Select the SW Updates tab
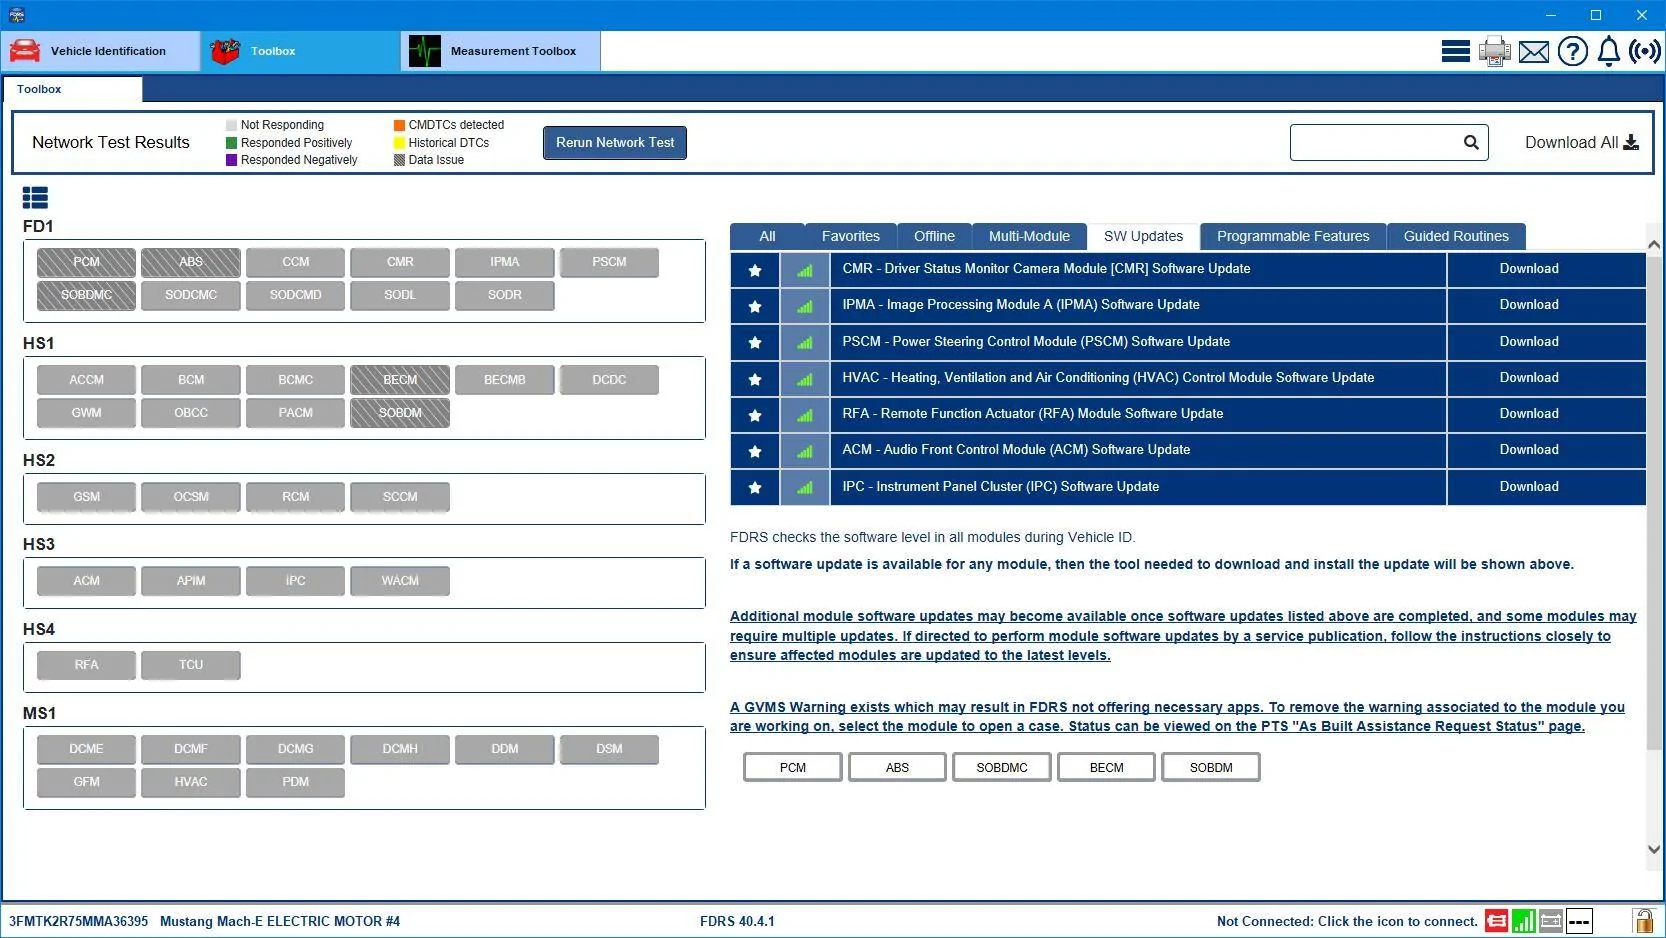The image size is (1666, 938). coord(1143,236)
